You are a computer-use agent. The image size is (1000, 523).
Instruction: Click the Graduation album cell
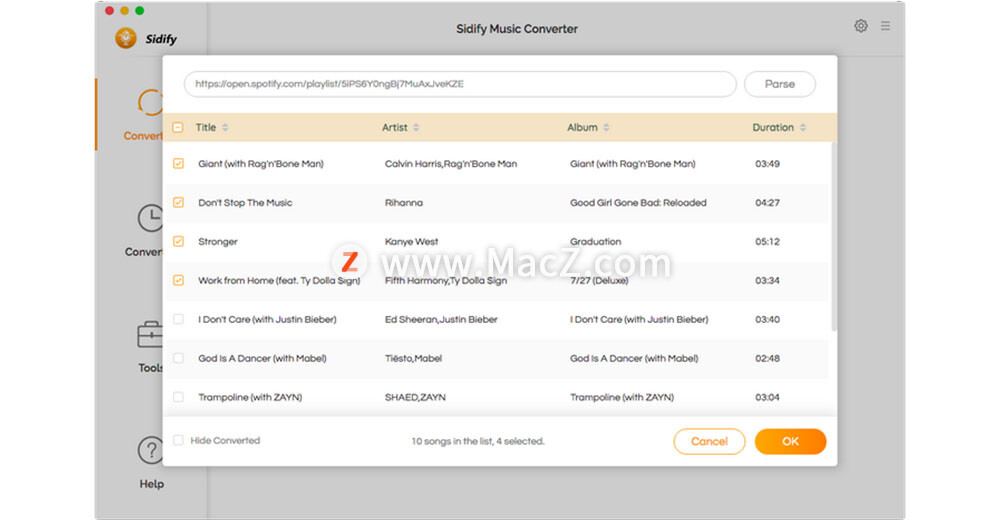click(x=596, y=242)
